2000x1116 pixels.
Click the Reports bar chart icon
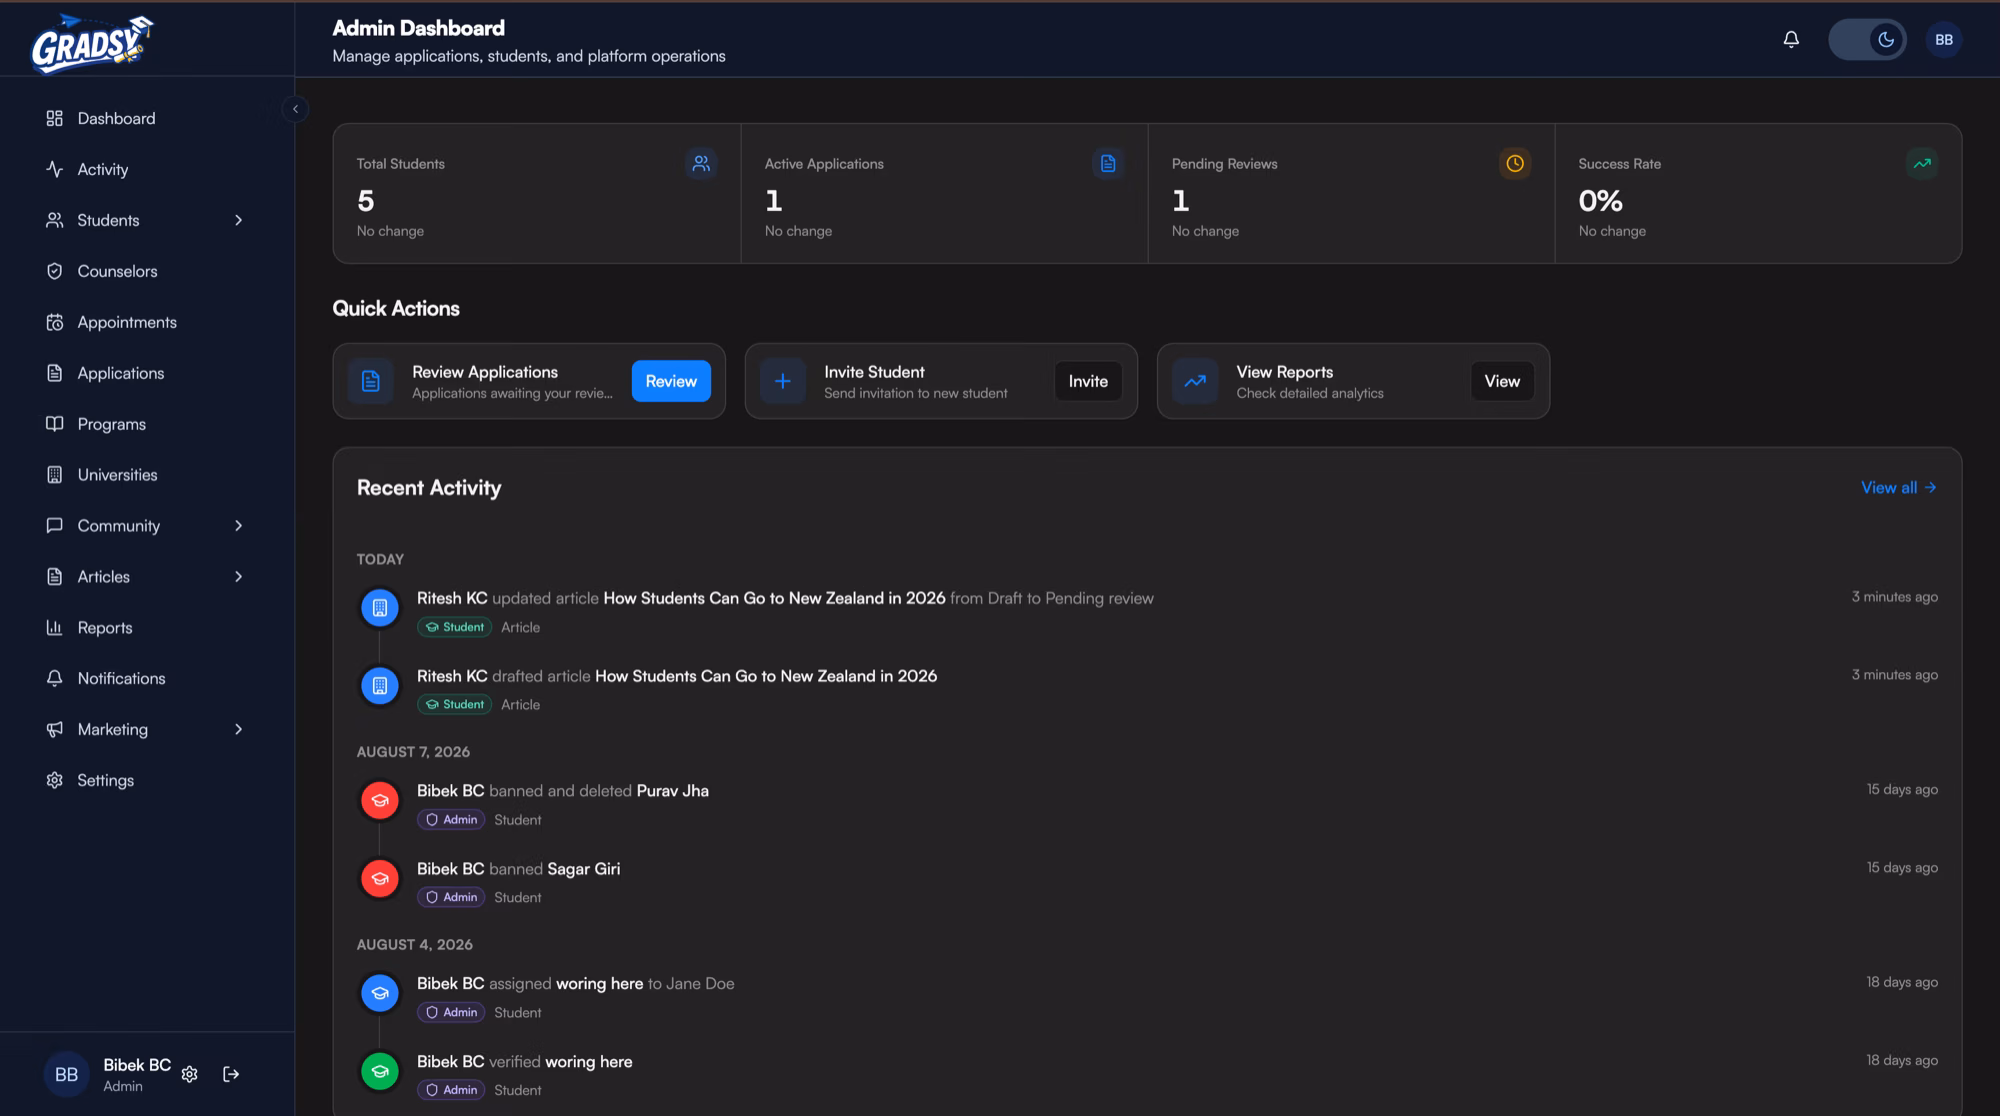click(54, 628)
